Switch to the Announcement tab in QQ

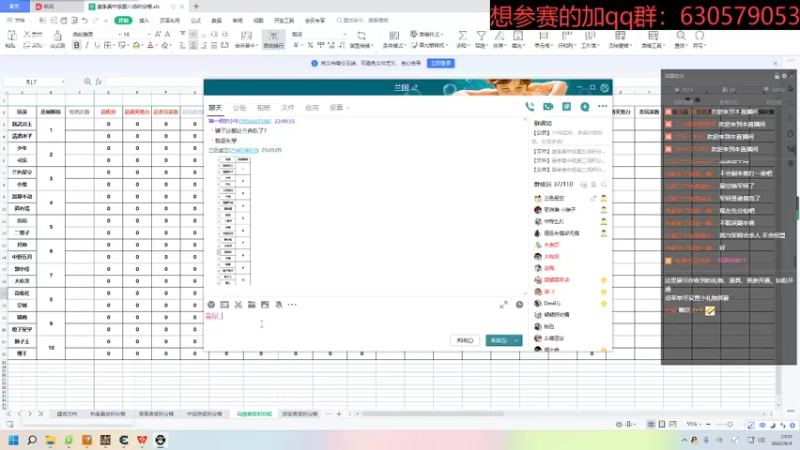pos(239,108)
